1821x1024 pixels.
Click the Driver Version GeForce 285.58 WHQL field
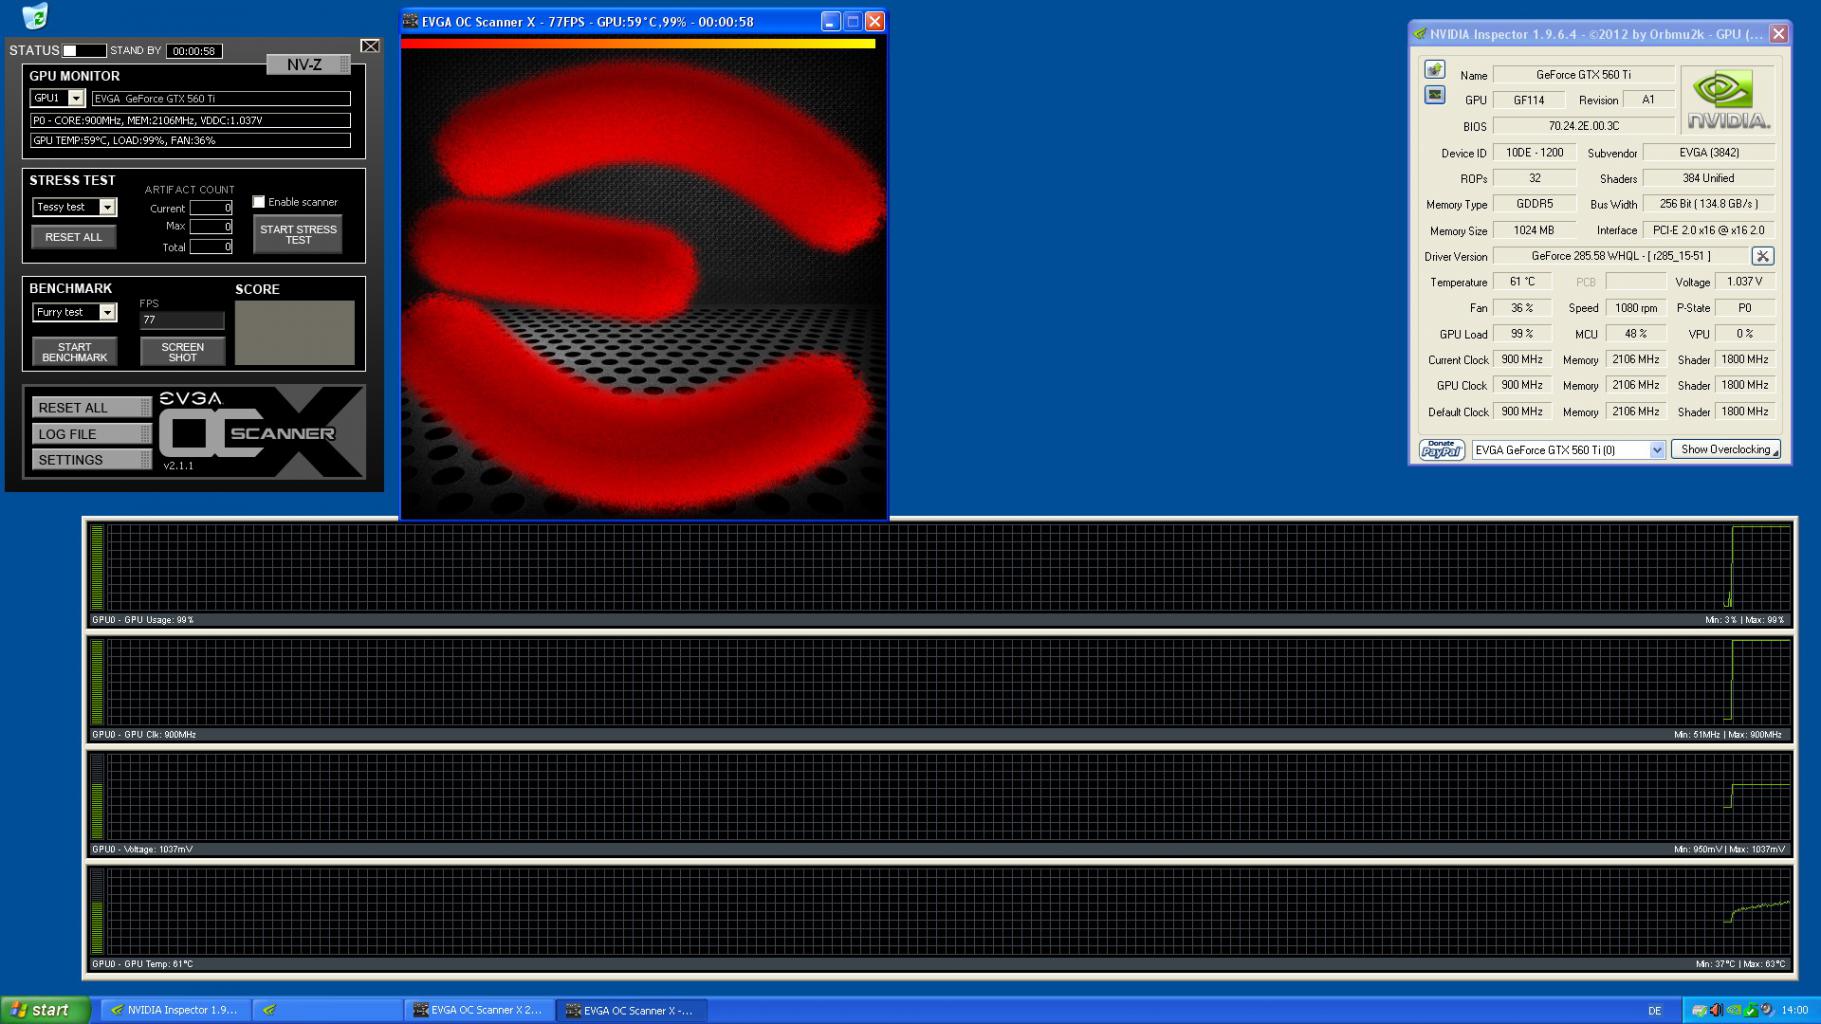pyautogui.click(x=1621, y=256)
